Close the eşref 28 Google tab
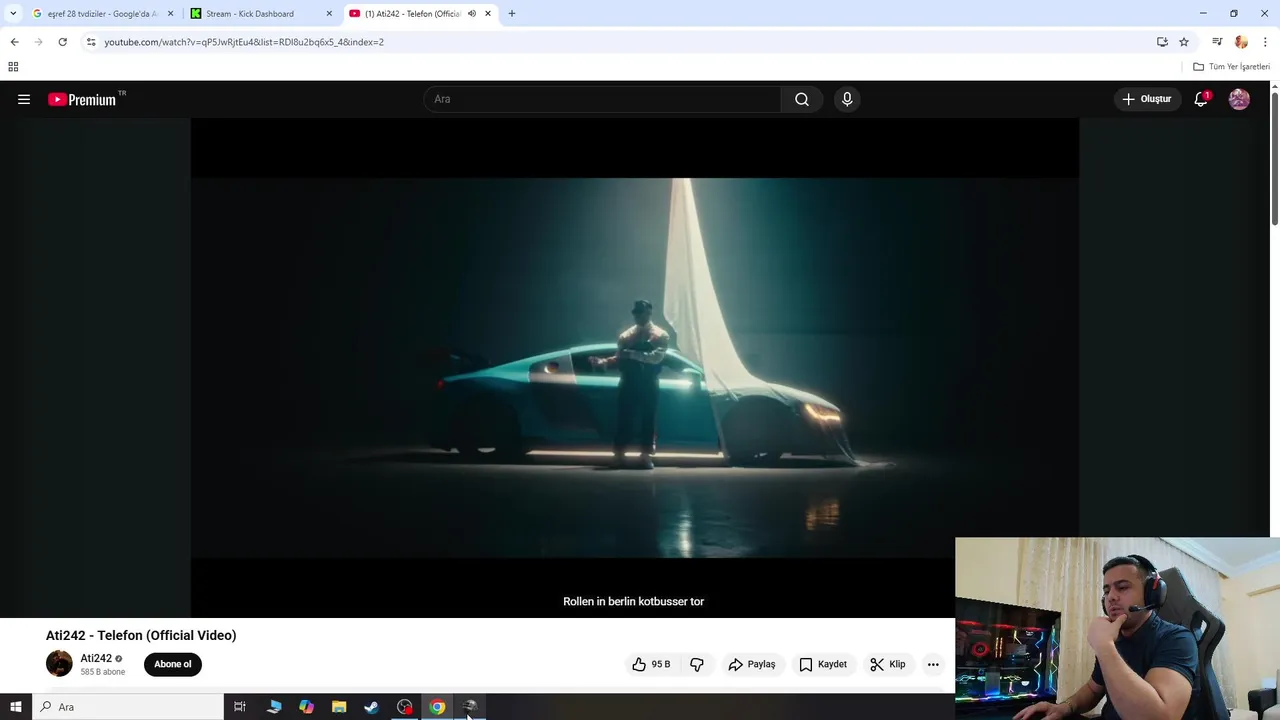 pos(170,14)
